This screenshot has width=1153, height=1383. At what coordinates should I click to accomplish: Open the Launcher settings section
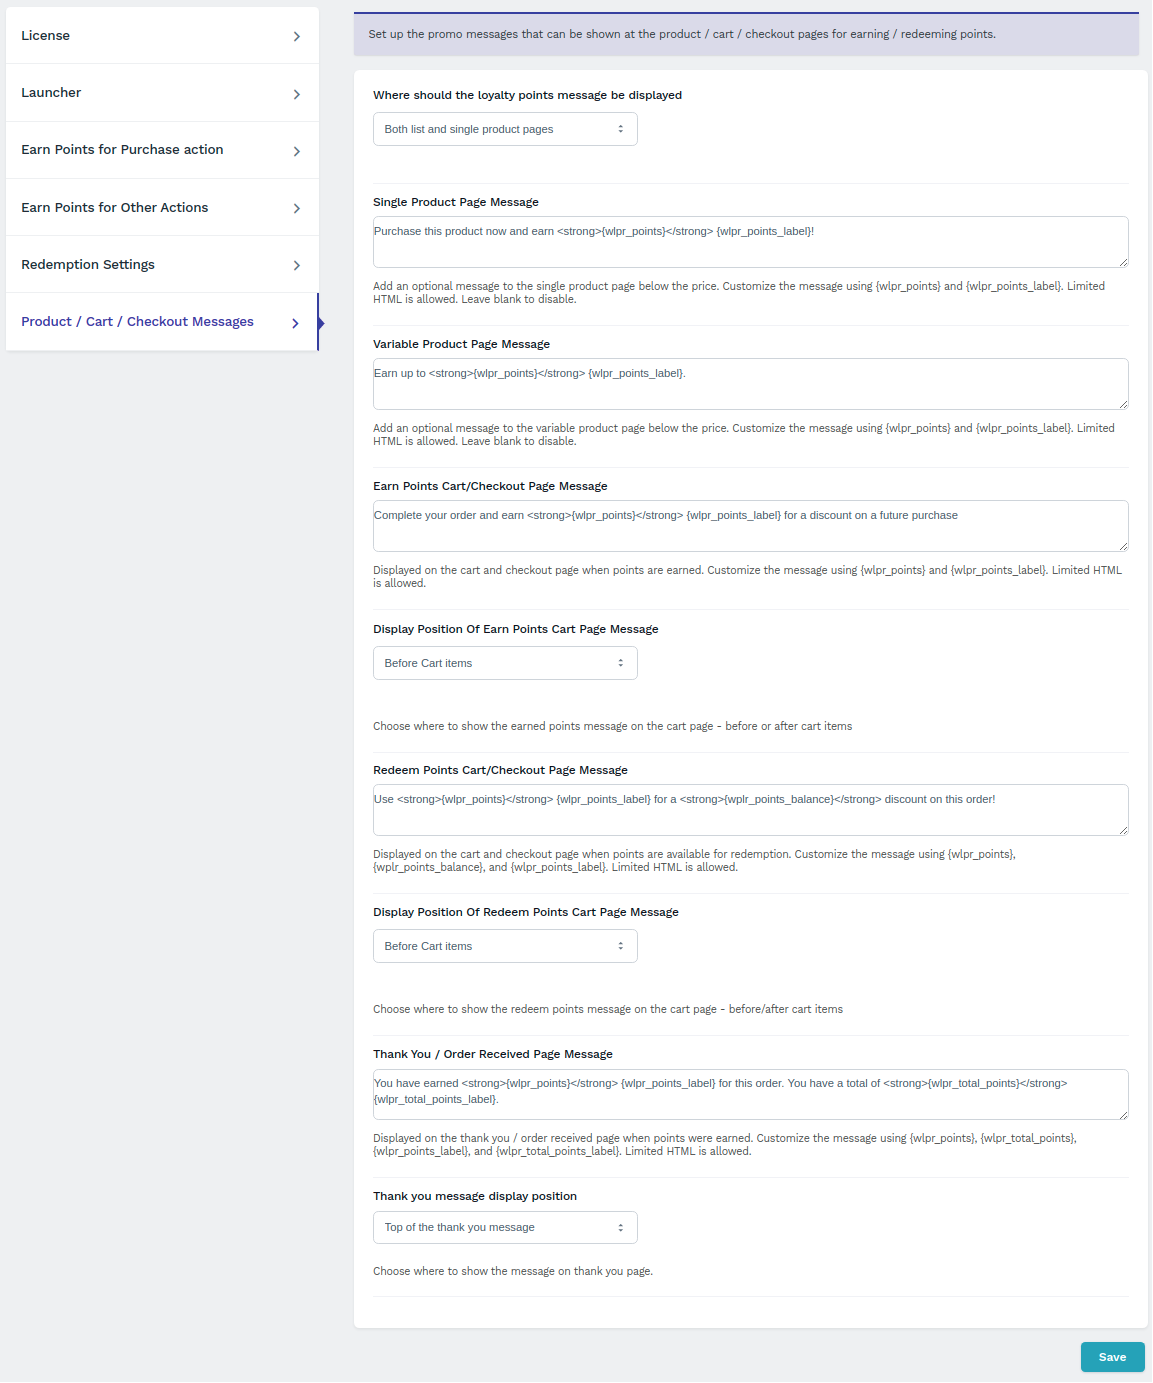(162, 93)
